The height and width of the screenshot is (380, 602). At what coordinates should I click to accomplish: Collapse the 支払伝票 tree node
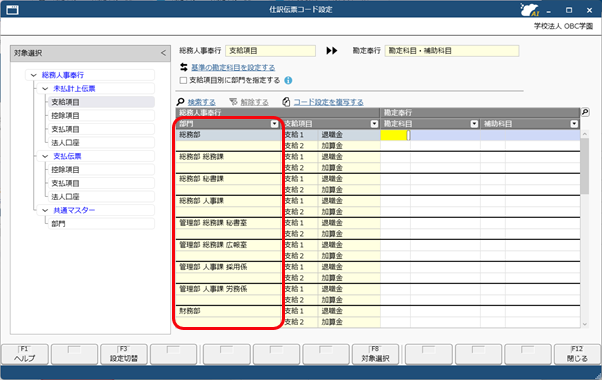pos(45,156)
